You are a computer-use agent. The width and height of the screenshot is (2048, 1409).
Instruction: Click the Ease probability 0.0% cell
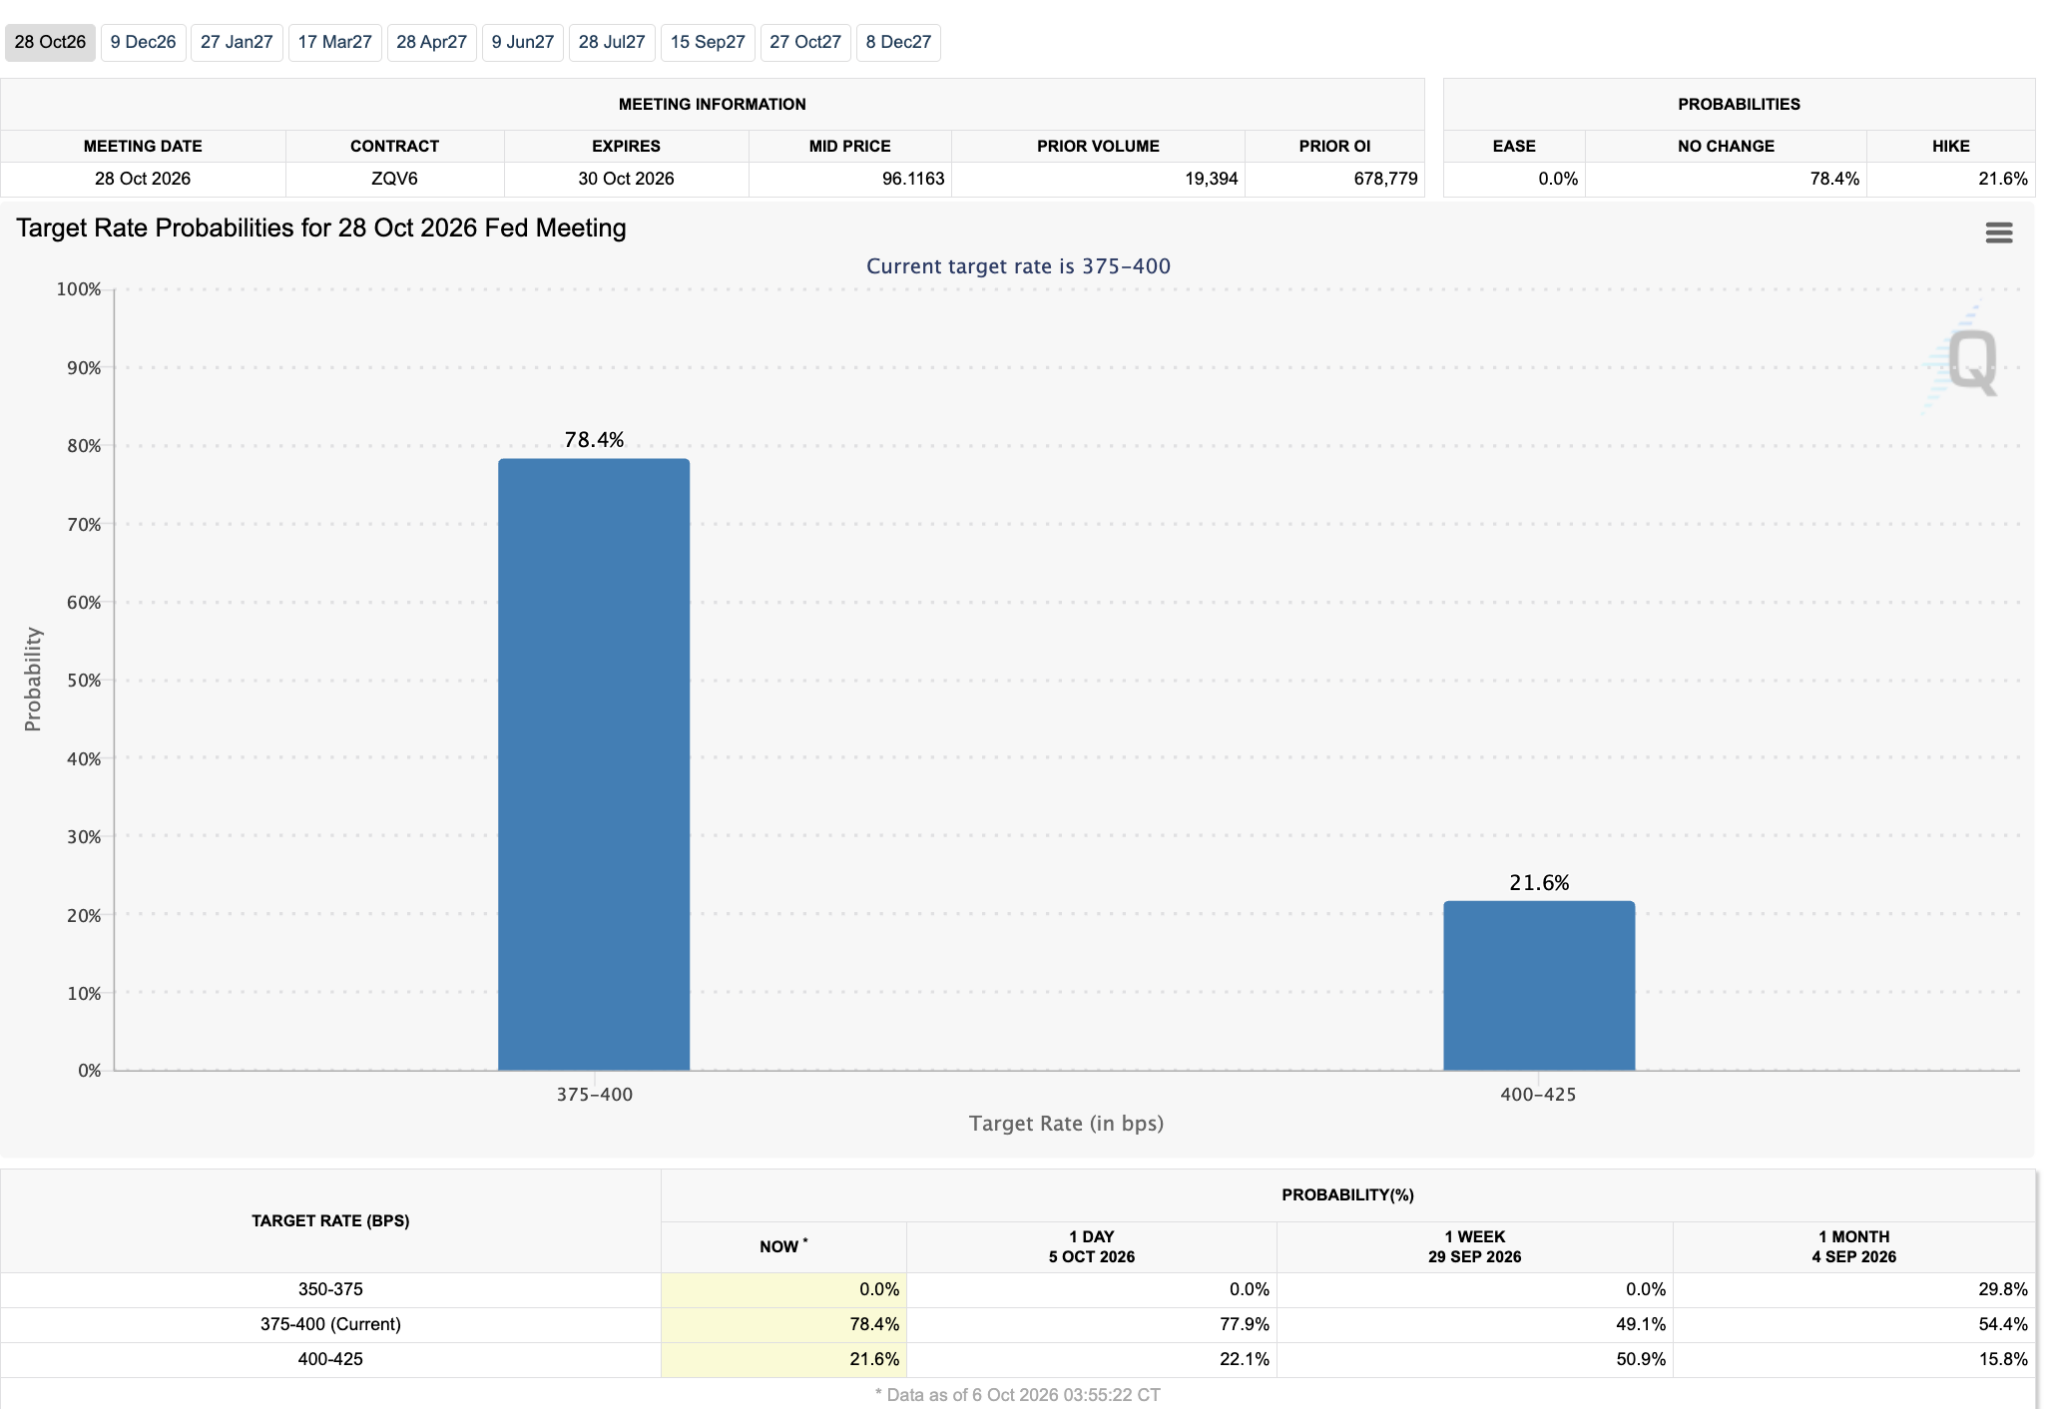(1515, 179)
